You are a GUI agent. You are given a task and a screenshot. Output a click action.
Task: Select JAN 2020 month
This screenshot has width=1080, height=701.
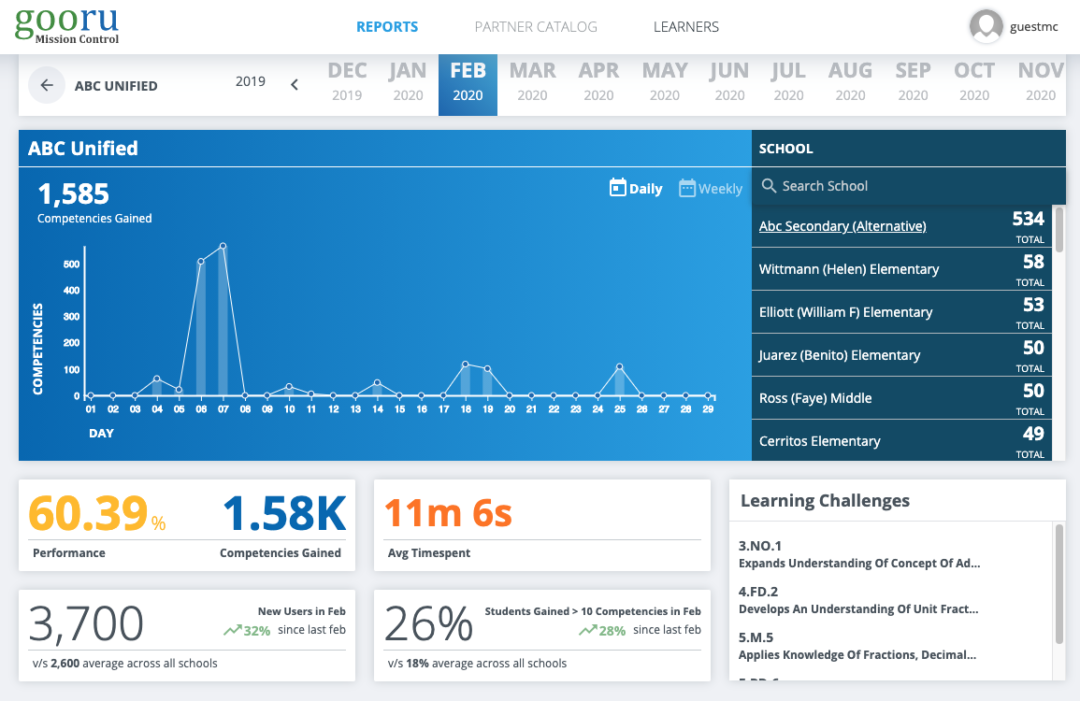pos(408,81)
